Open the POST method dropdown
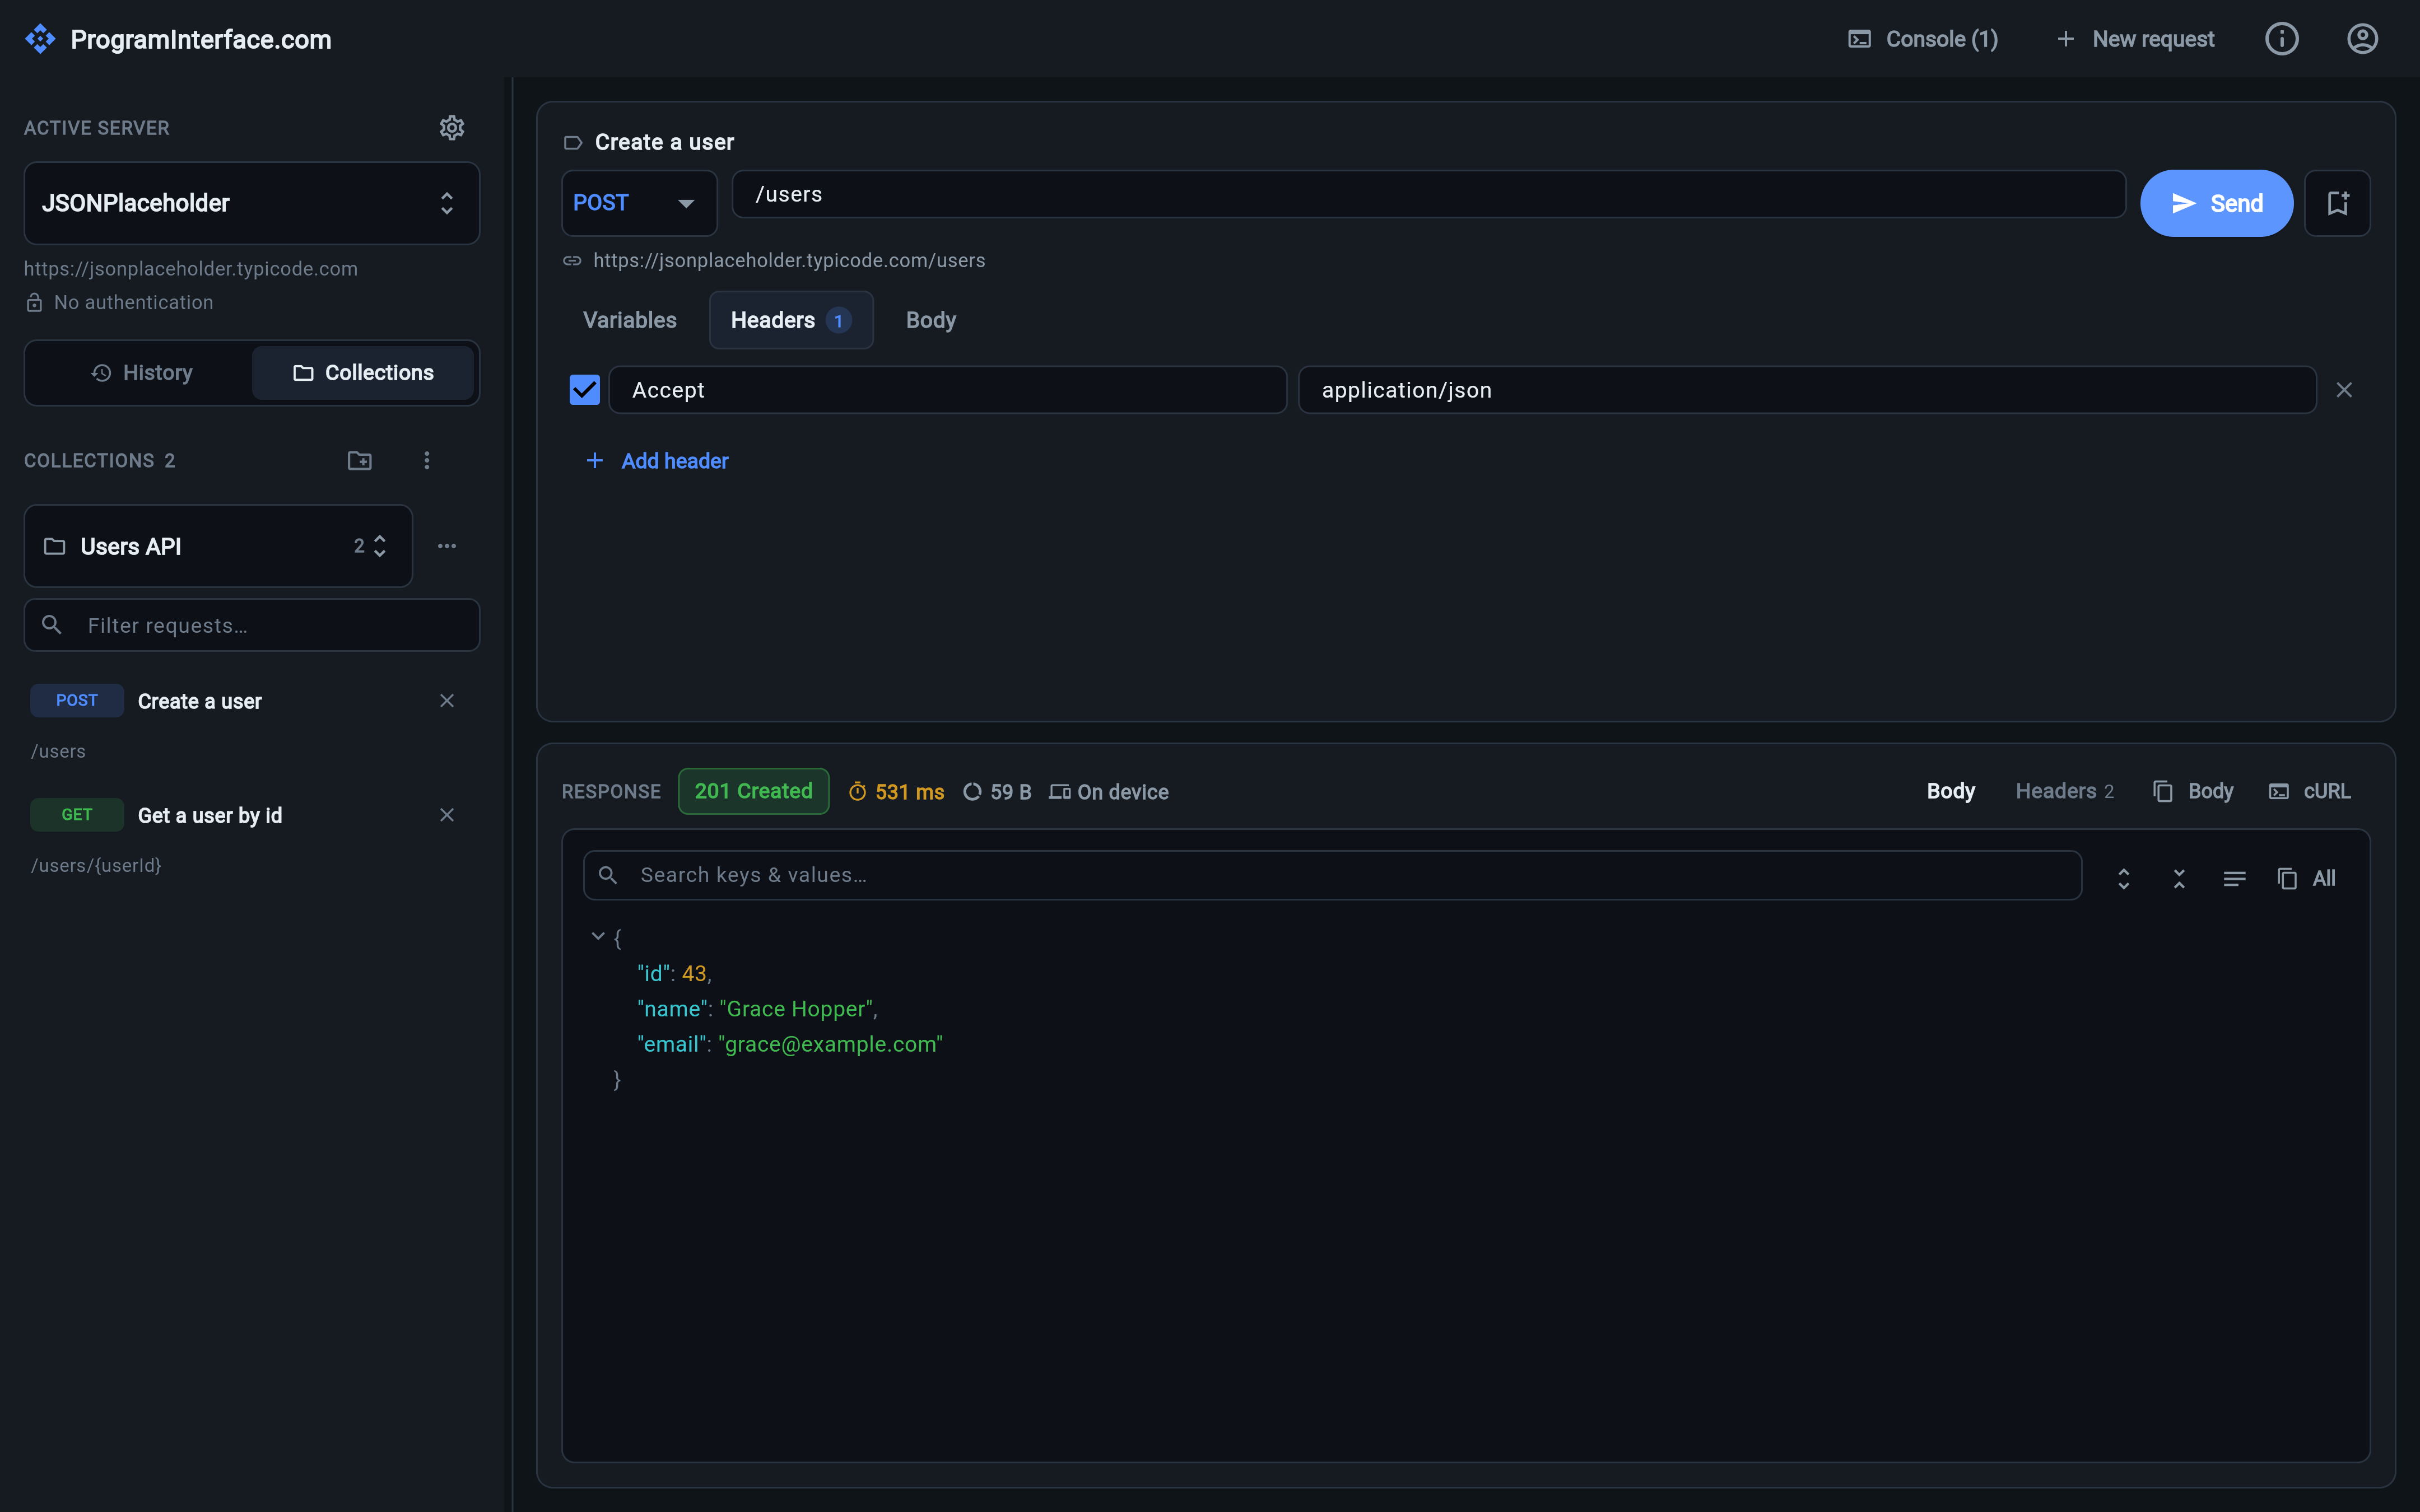2420x1512 pixels. pyautogui.click(x=639, y=203)
